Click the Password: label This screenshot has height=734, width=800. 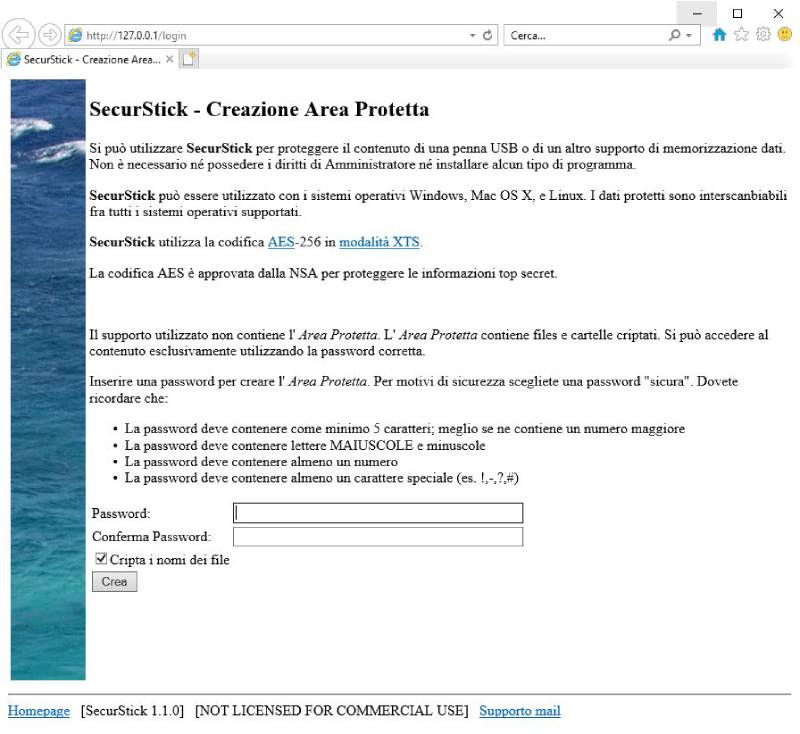tap(121, 513)
